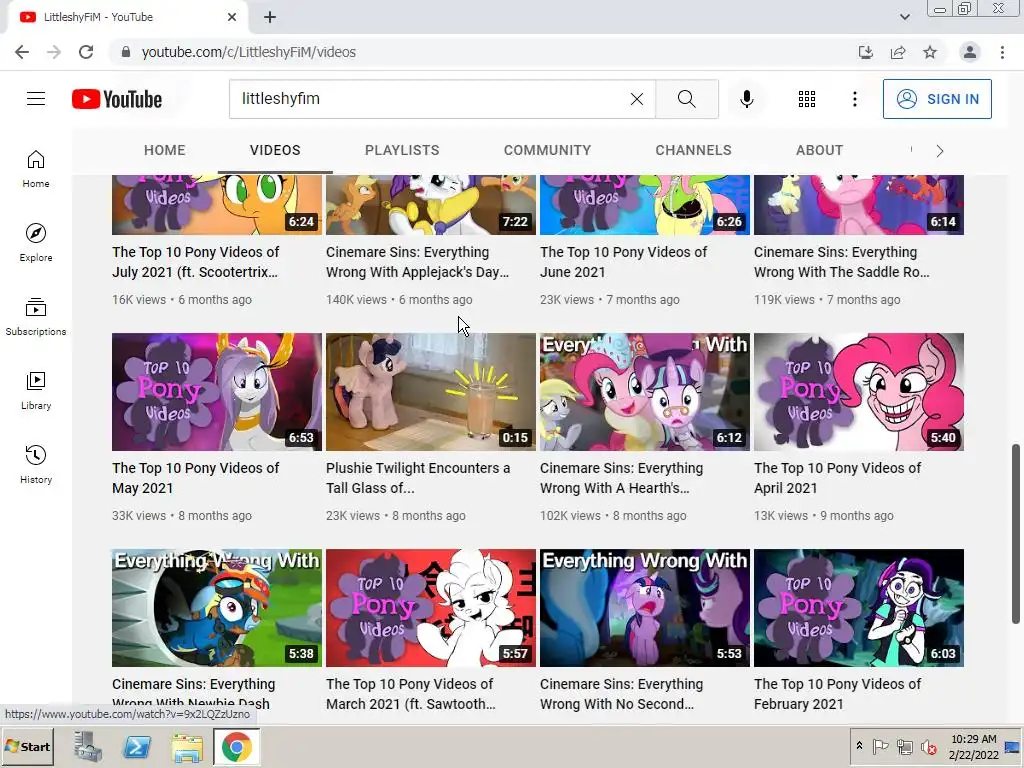This screenshot has width=1024, height=768.
Task: Open a new browser tab
Action: (270, 17)
